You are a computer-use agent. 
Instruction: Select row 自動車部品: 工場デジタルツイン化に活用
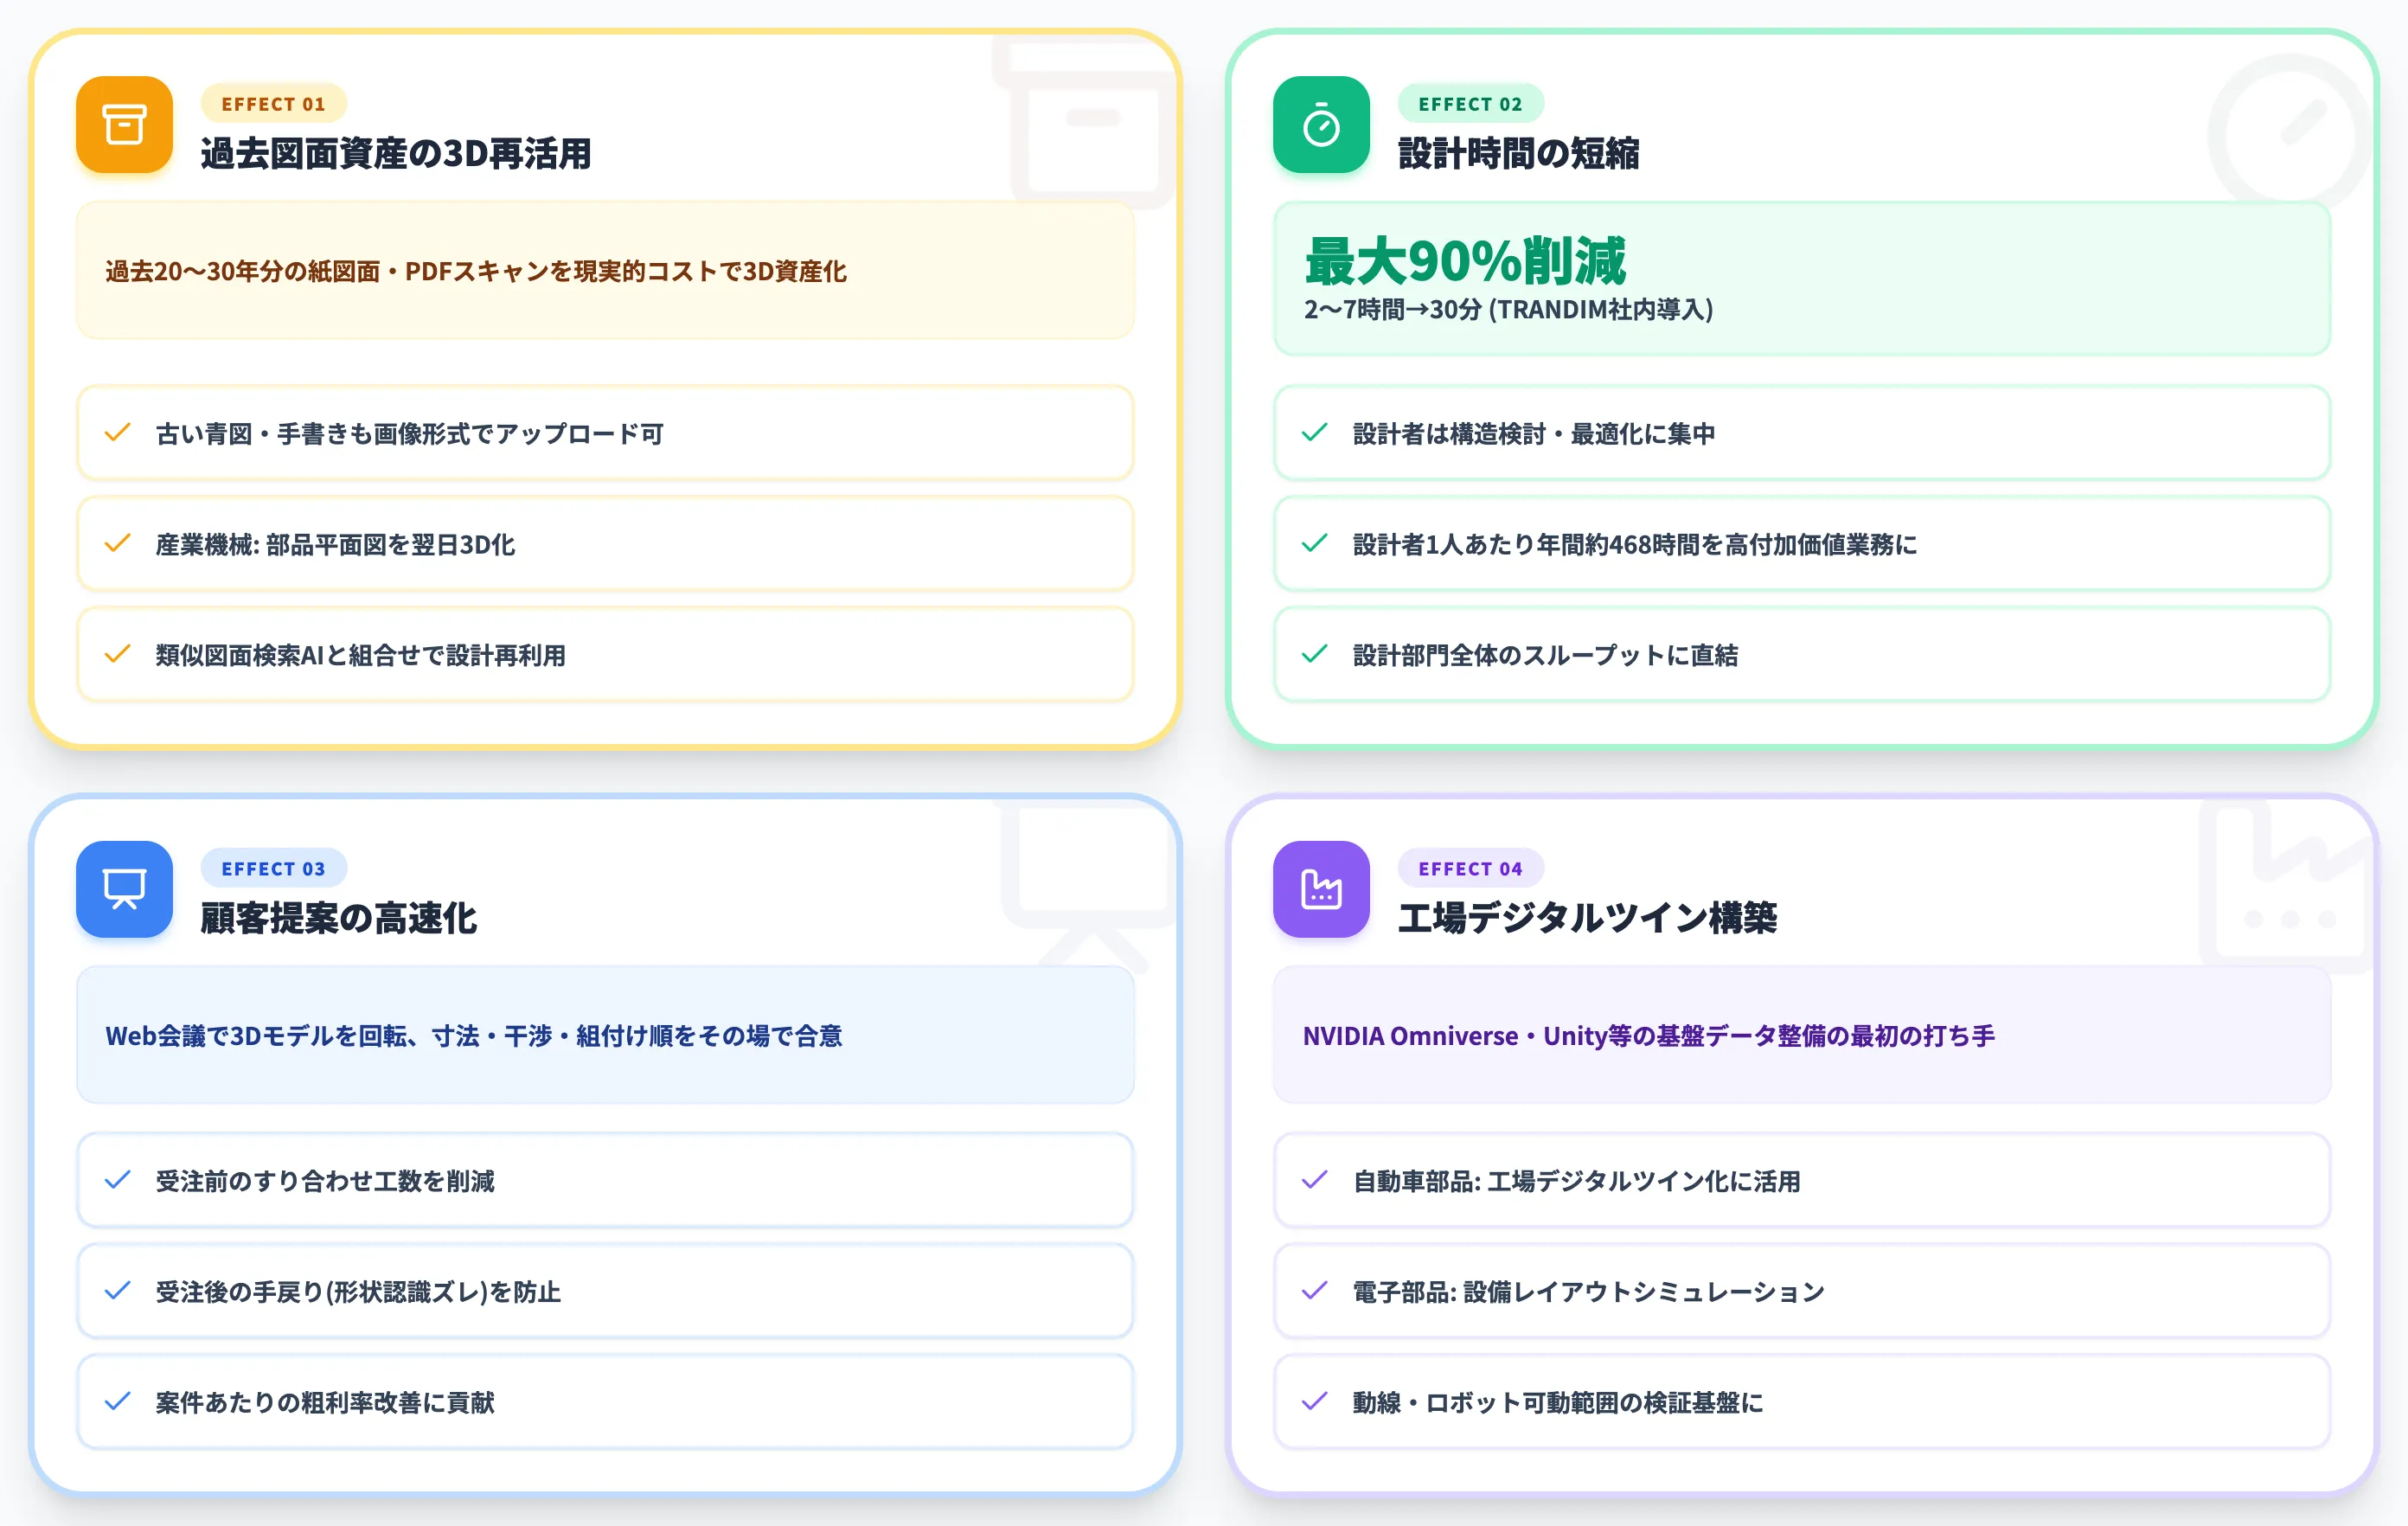point(1802,1180)
